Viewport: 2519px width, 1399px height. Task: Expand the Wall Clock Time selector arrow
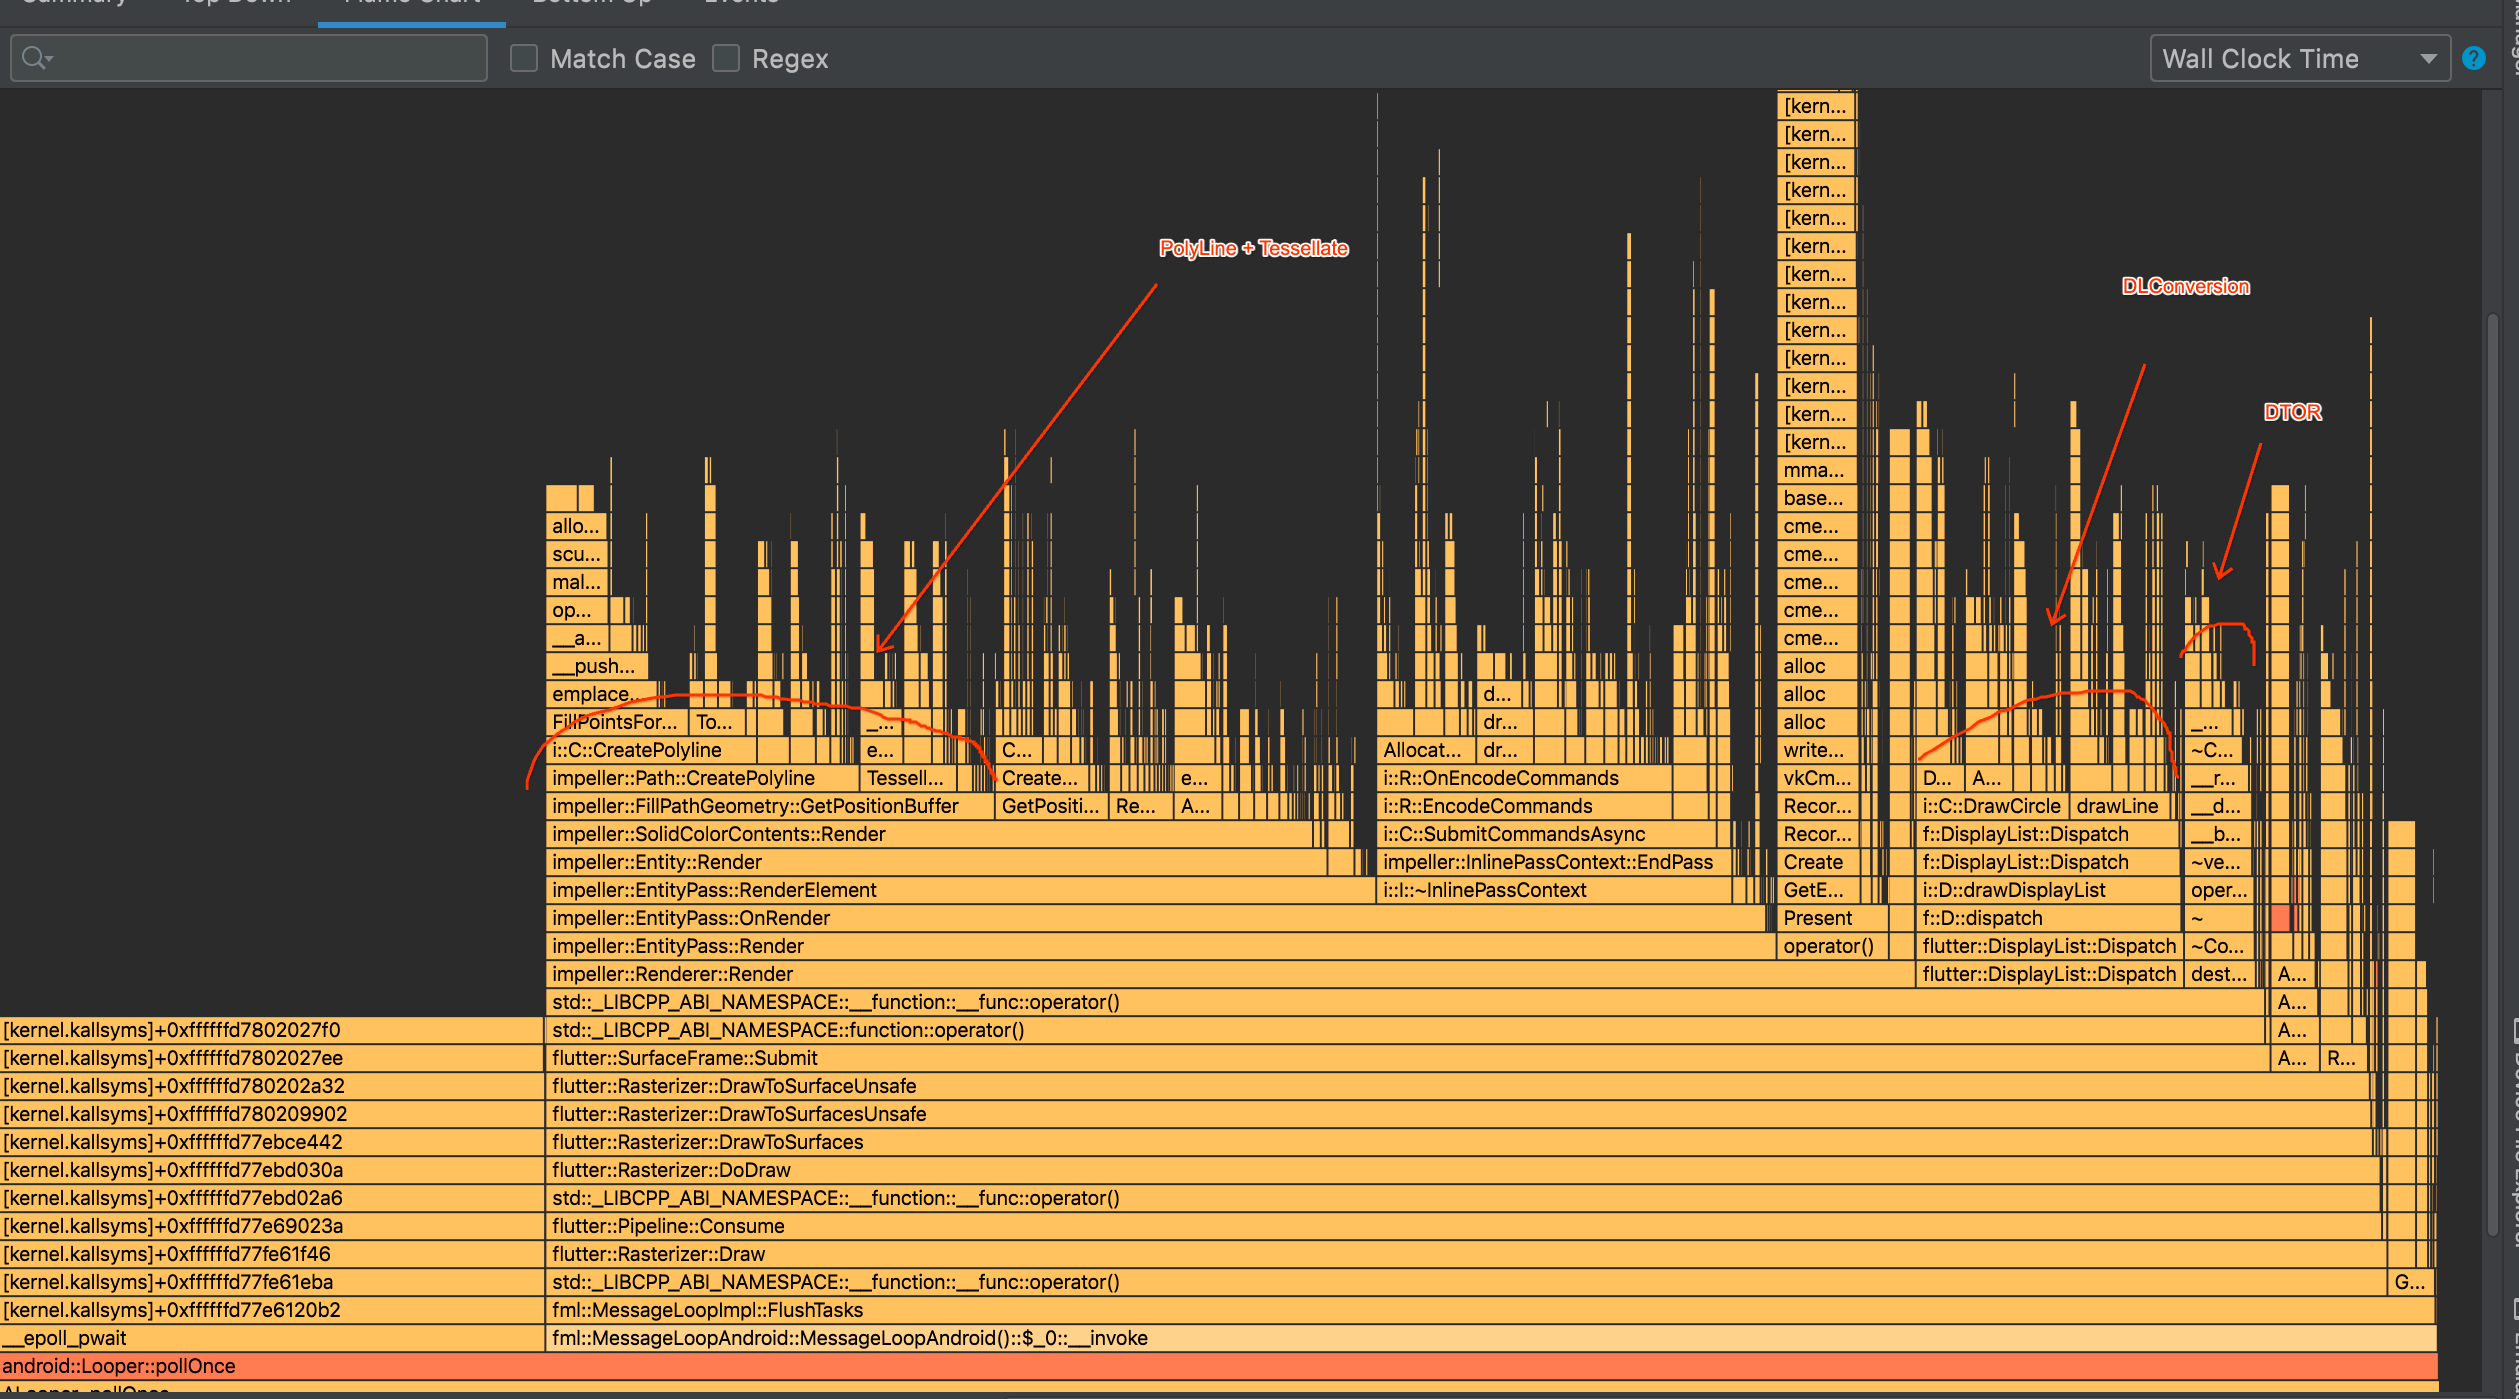(2430, 58)
